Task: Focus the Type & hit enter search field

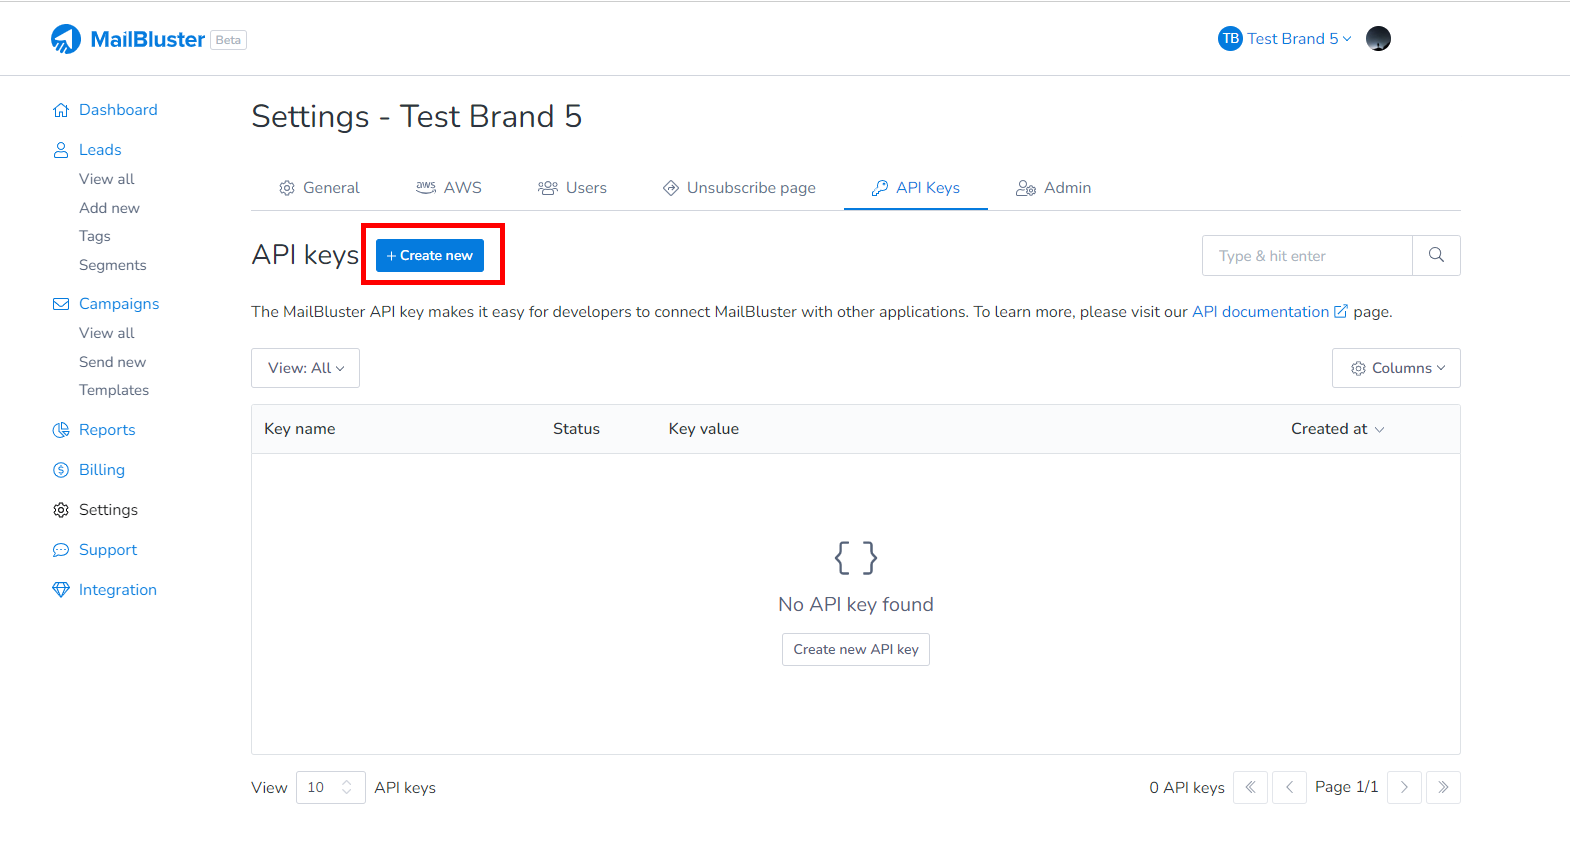Action: tap(1307, 256)
